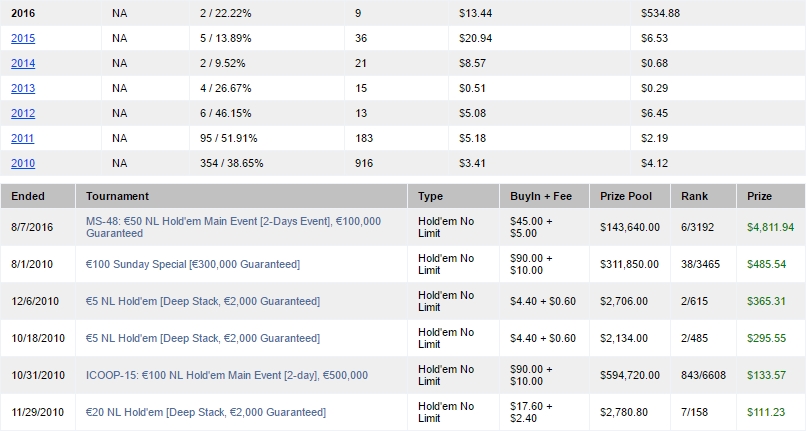Open the 2010 year link
Screen dimensions: 806x431
coord(23,164)
